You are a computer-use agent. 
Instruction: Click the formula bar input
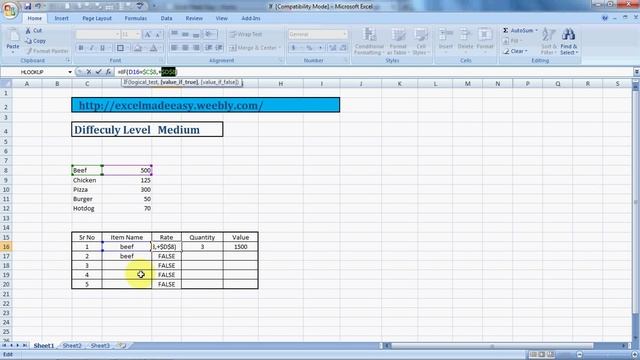tap(373, 72)
